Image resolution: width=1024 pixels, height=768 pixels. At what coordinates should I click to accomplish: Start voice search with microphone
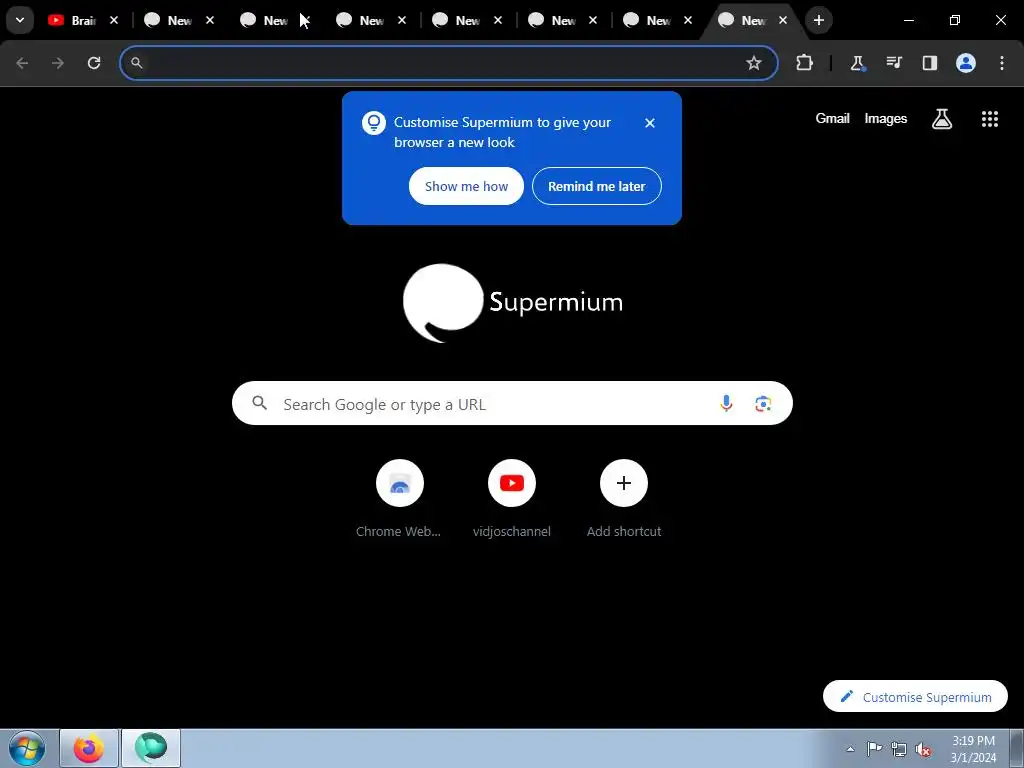[726, 404]
